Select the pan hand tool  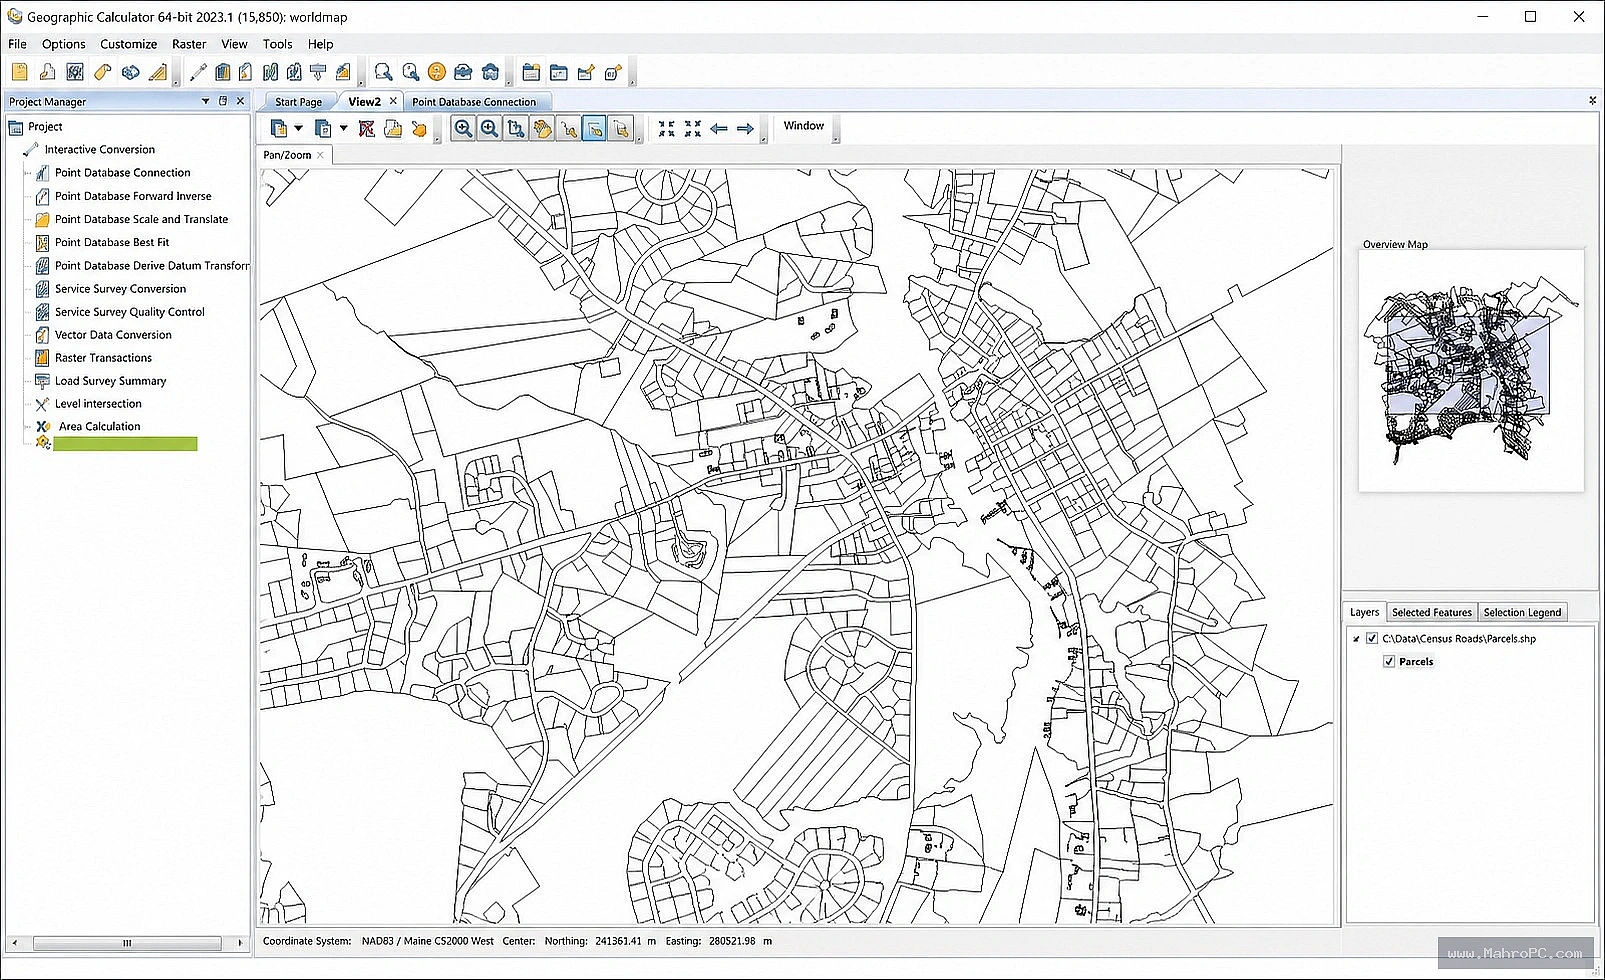pyautogui.click(x=542, y=128)
